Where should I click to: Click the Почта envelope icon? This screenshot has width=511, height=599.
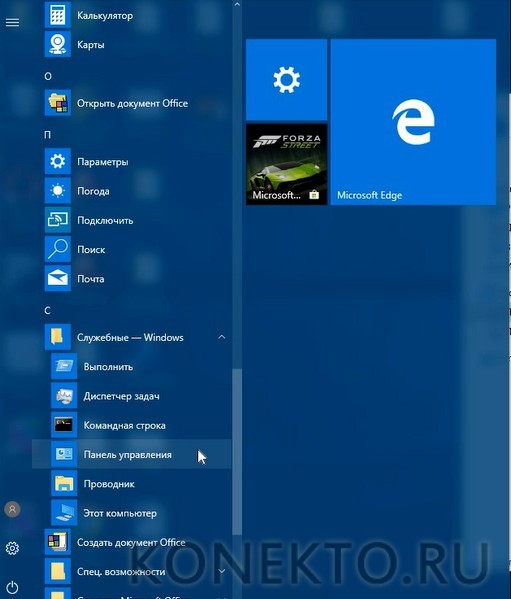click(58, 278)
